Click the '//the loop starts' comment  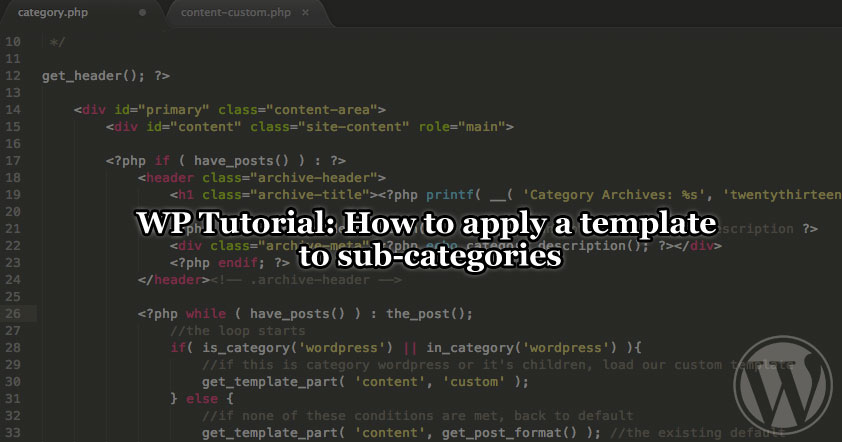coord(238,331)
